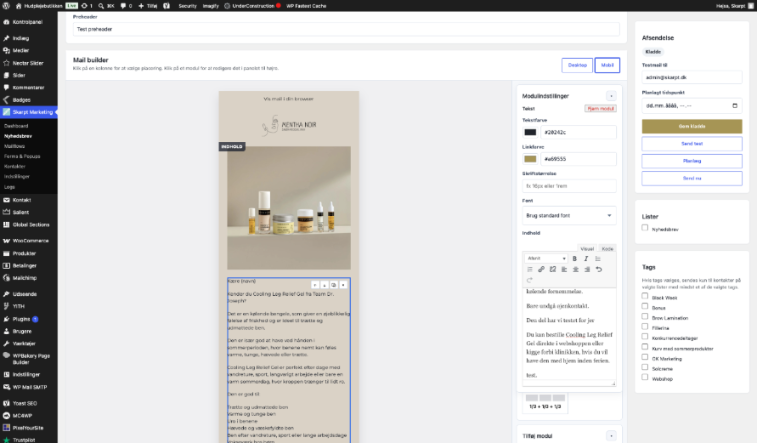This screenshot has height=443, width=757.
Task: Align editor text left
Action: point(564,269)
